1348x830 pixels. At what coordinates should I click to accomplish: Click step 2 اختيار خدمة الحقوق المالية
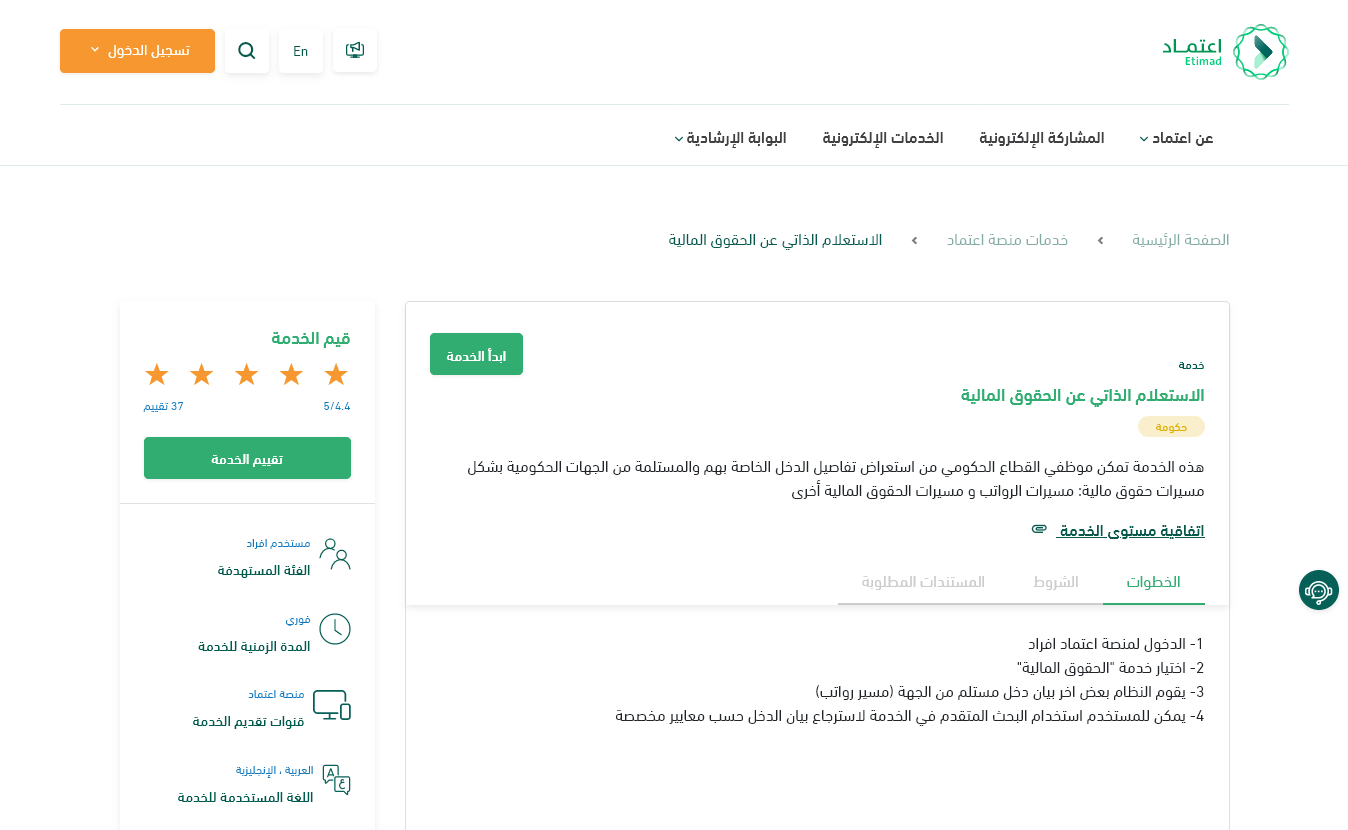1110,668
